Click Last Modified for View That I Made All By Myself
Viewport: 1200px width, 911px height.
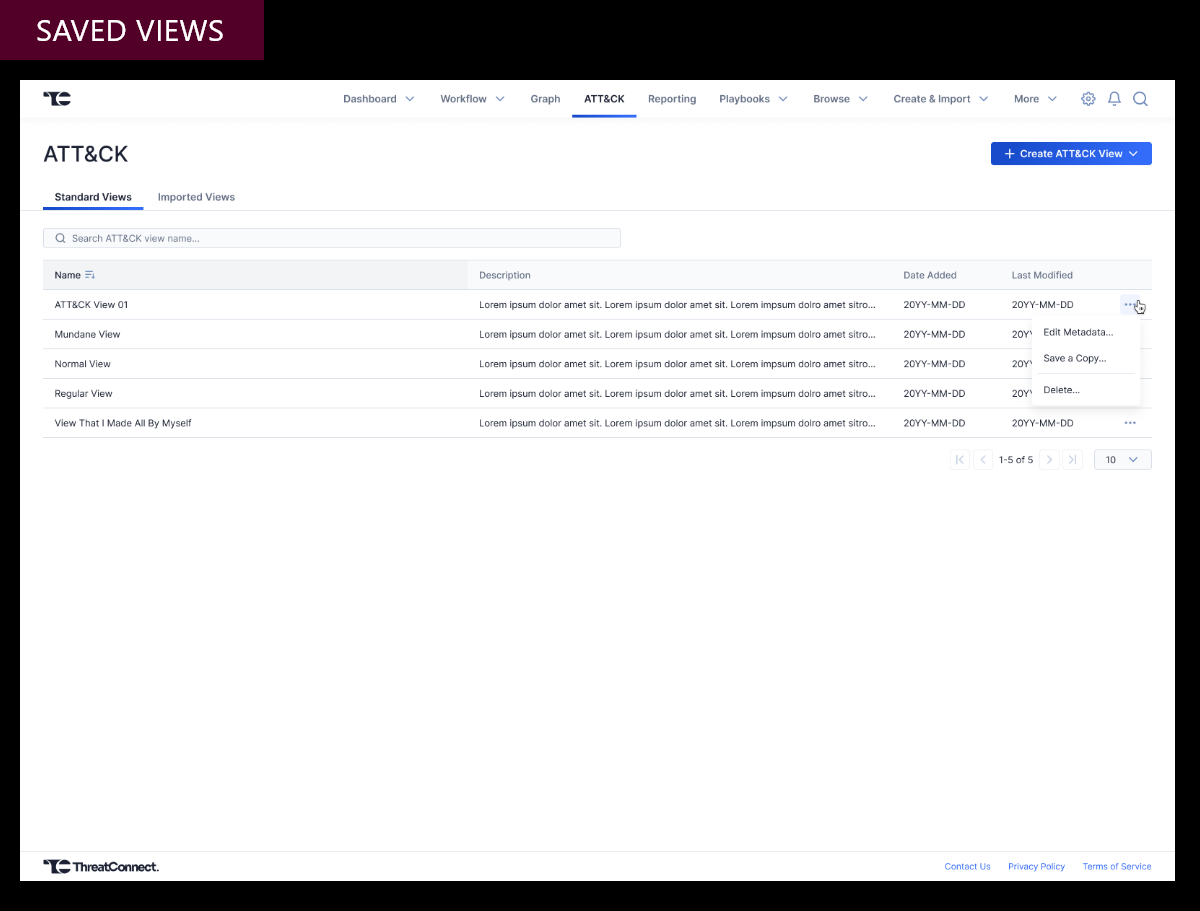coord(1042,423)
